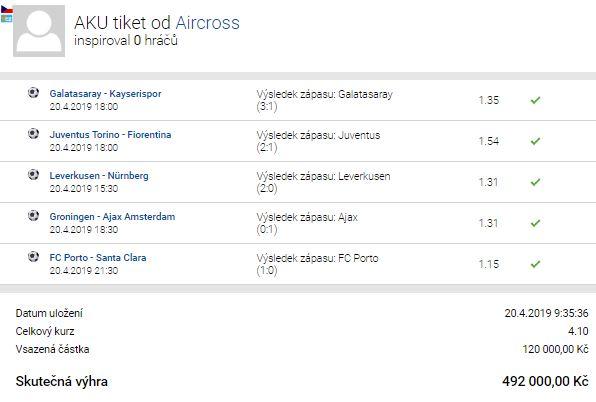This screenshot has width=596, height=402.
Task: Open the FC Porto - Santa Clara match link
Action: tap(98, 258)
